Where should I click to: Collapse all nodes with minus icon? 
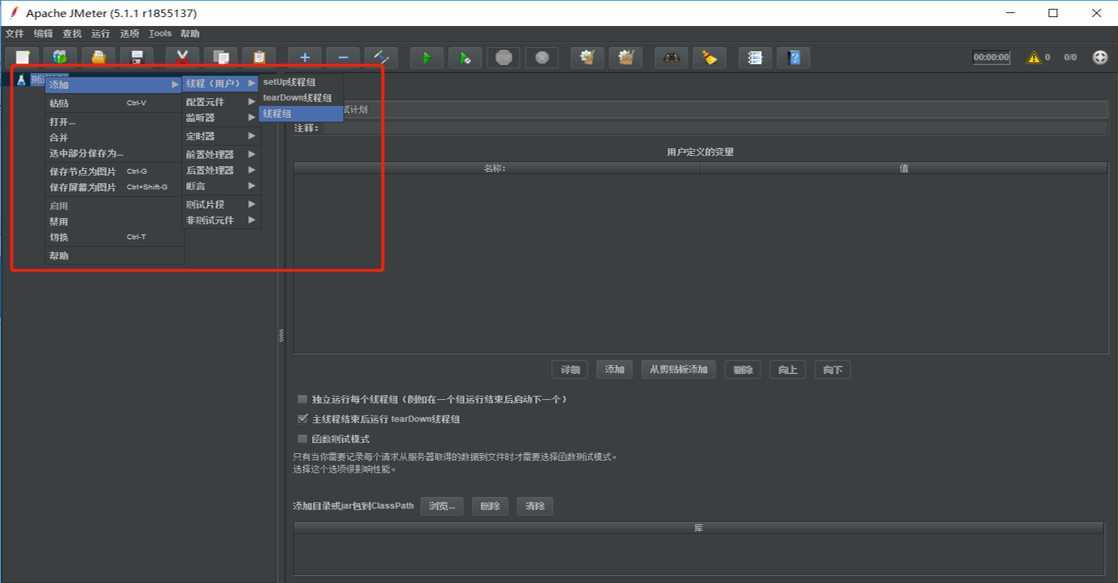[x=344, y=58]
